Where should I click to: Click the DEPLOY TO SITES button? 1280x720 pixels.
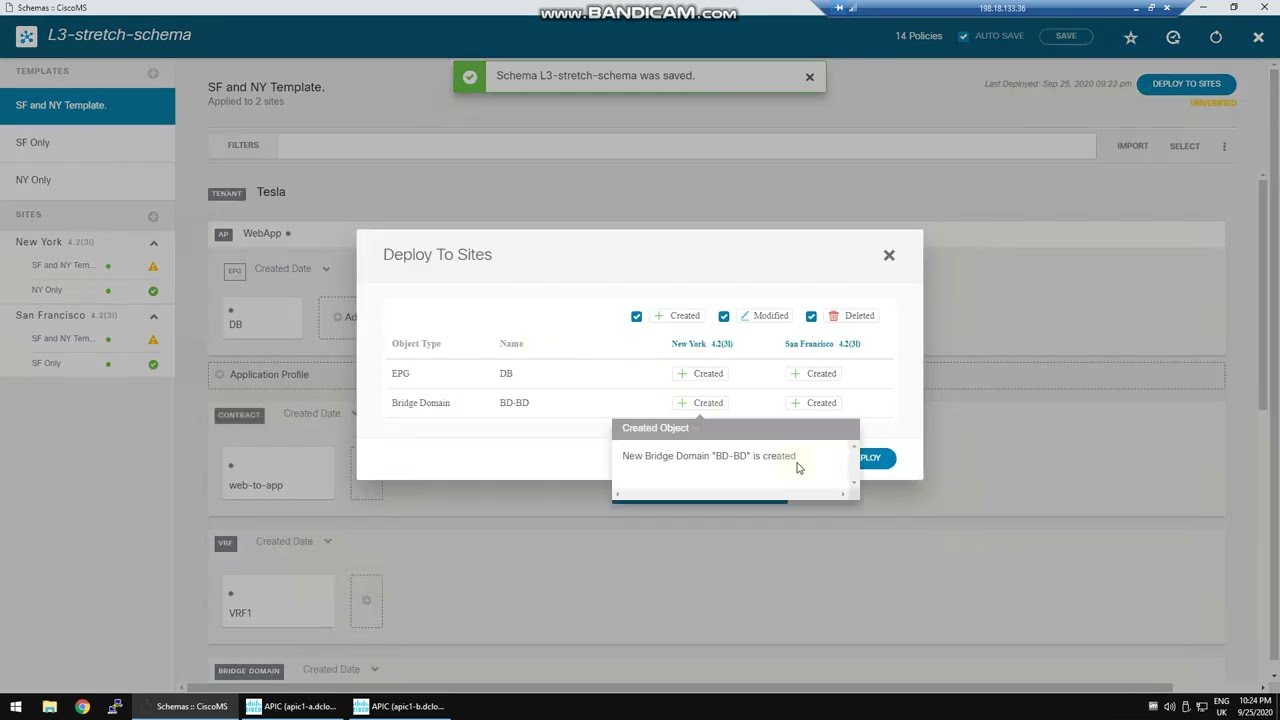[x=1186, y=84]
